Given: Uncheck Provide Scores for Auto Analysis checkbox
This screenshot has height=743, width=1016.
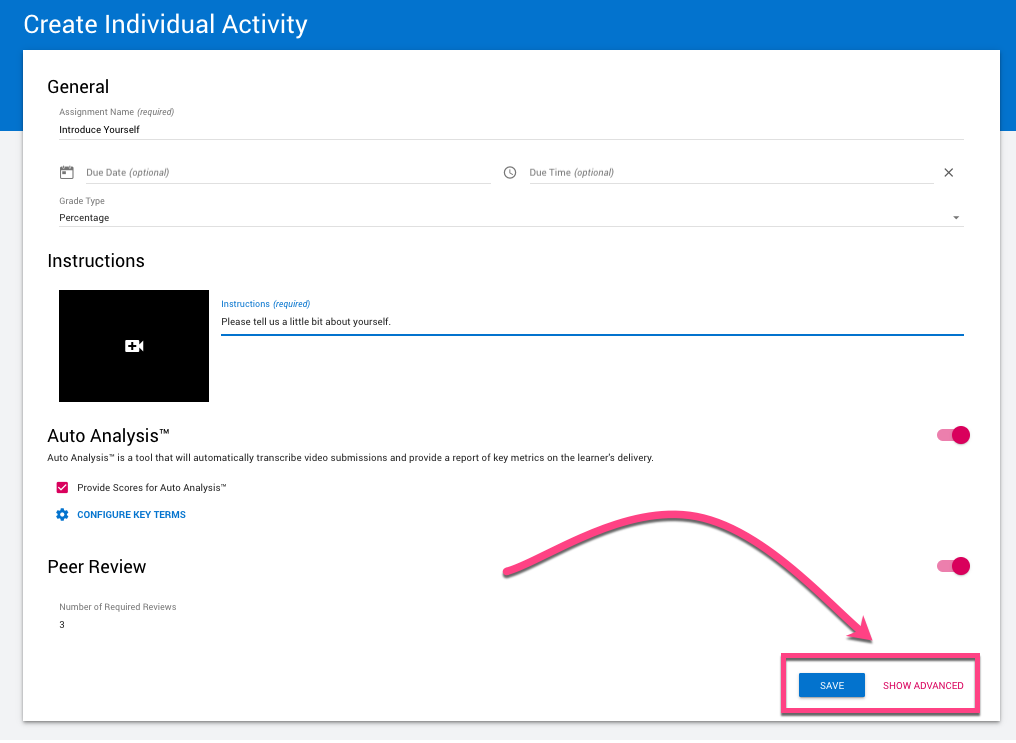Looking at the screenshot, I should pyautogui.click(x=63, y=488).
